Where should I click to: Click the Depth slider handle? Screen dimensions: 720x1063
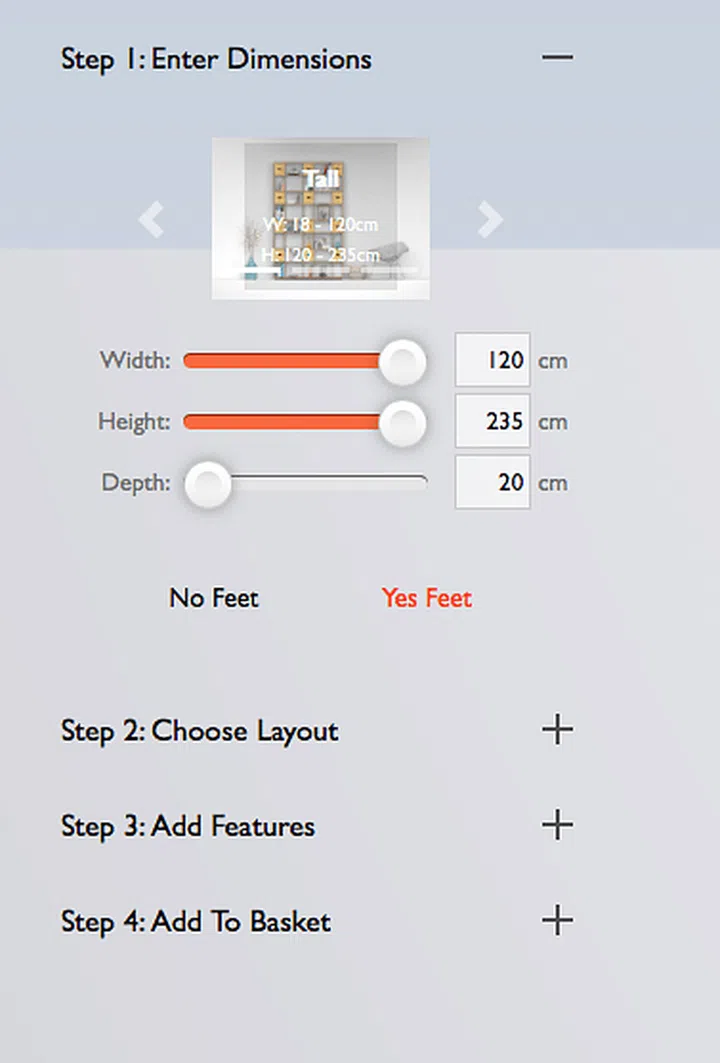pyautogui.click(x=209, y=484)
